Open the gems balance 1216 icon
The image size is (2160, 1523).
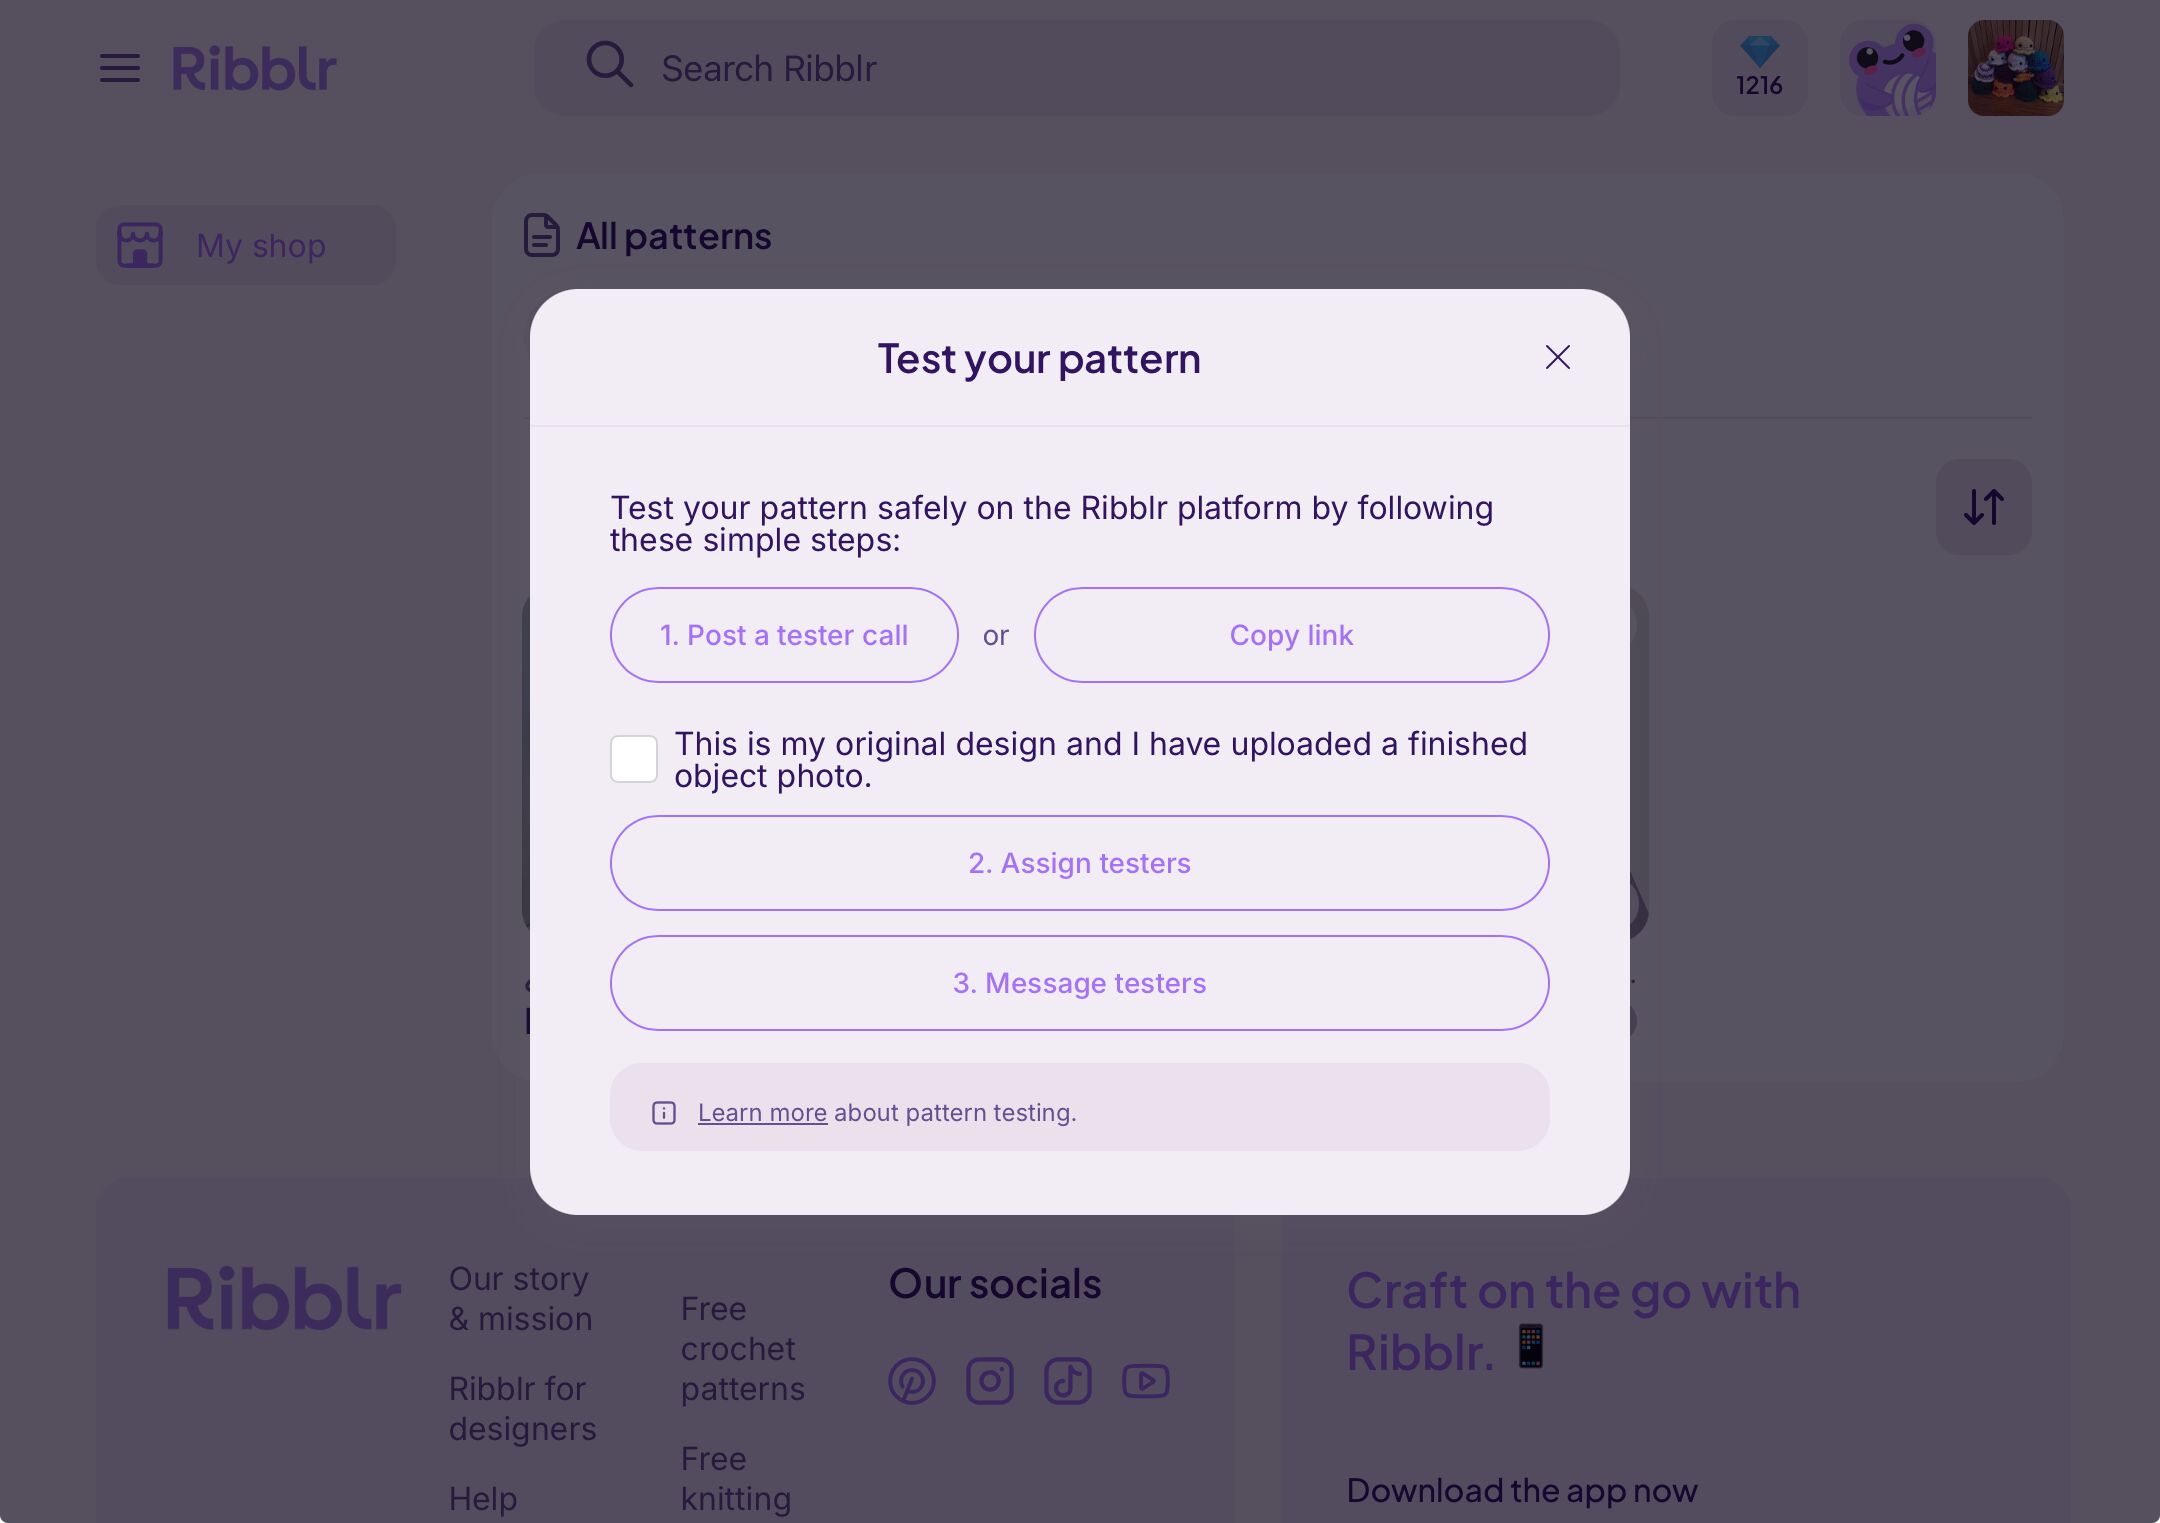click(1759, 68)
